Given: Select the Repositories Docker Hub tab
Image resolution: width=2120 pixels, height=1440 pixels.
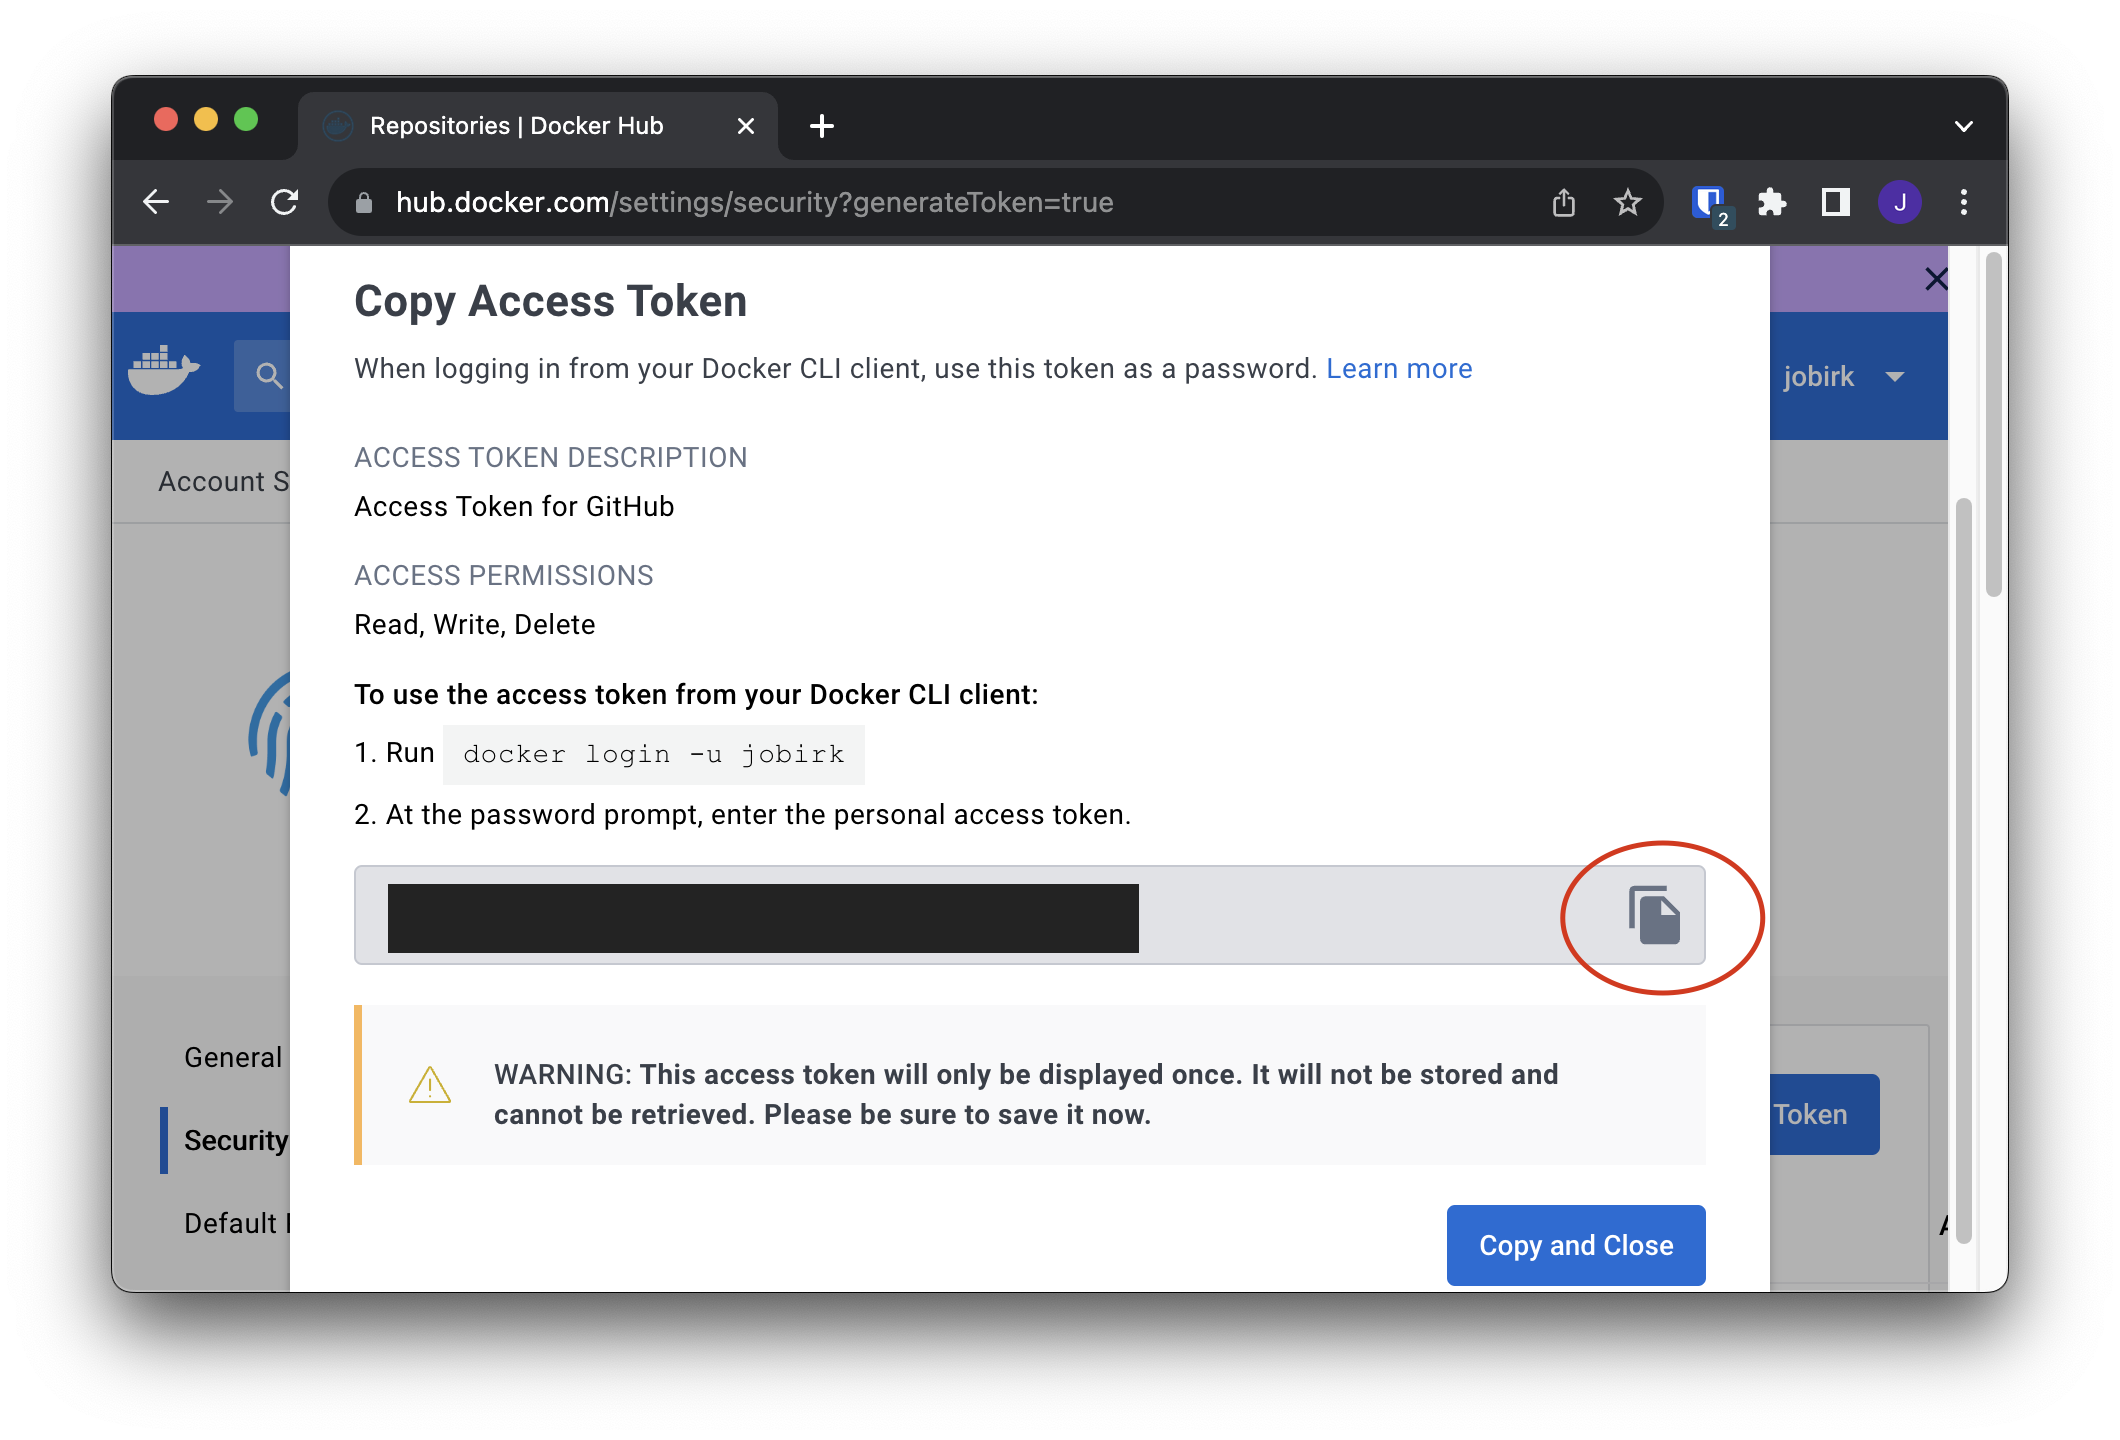Looking at the screenshot, I should point(516,126).
